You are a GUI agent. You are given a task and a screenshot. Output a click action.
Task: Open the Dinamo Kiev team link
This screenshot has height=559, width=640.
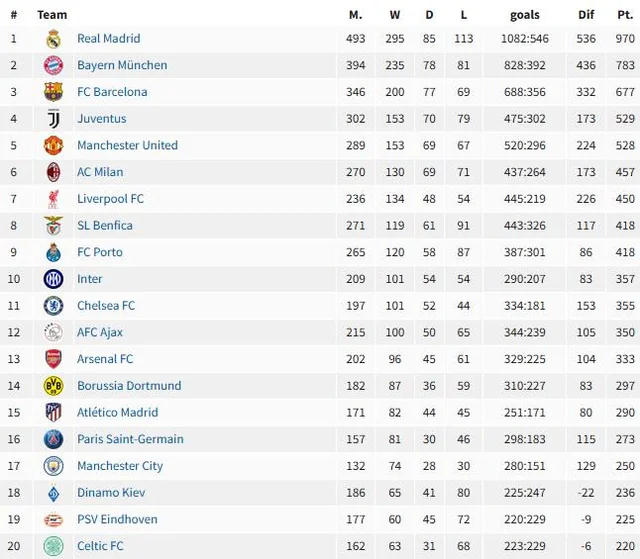point(111,493)
